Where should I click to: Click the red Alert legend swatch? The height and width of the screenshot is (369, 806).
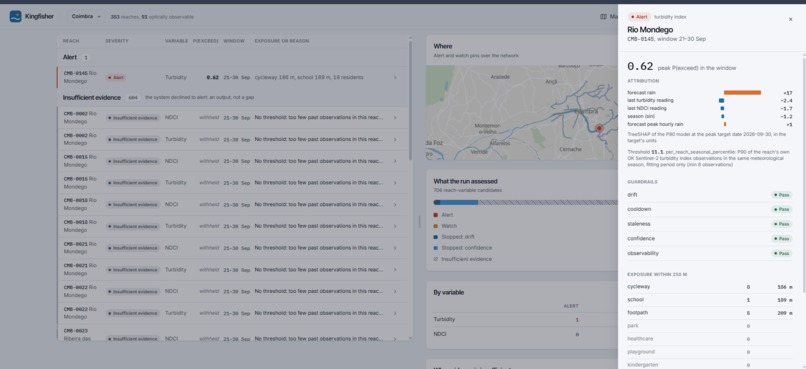click(x=436, y=215)
